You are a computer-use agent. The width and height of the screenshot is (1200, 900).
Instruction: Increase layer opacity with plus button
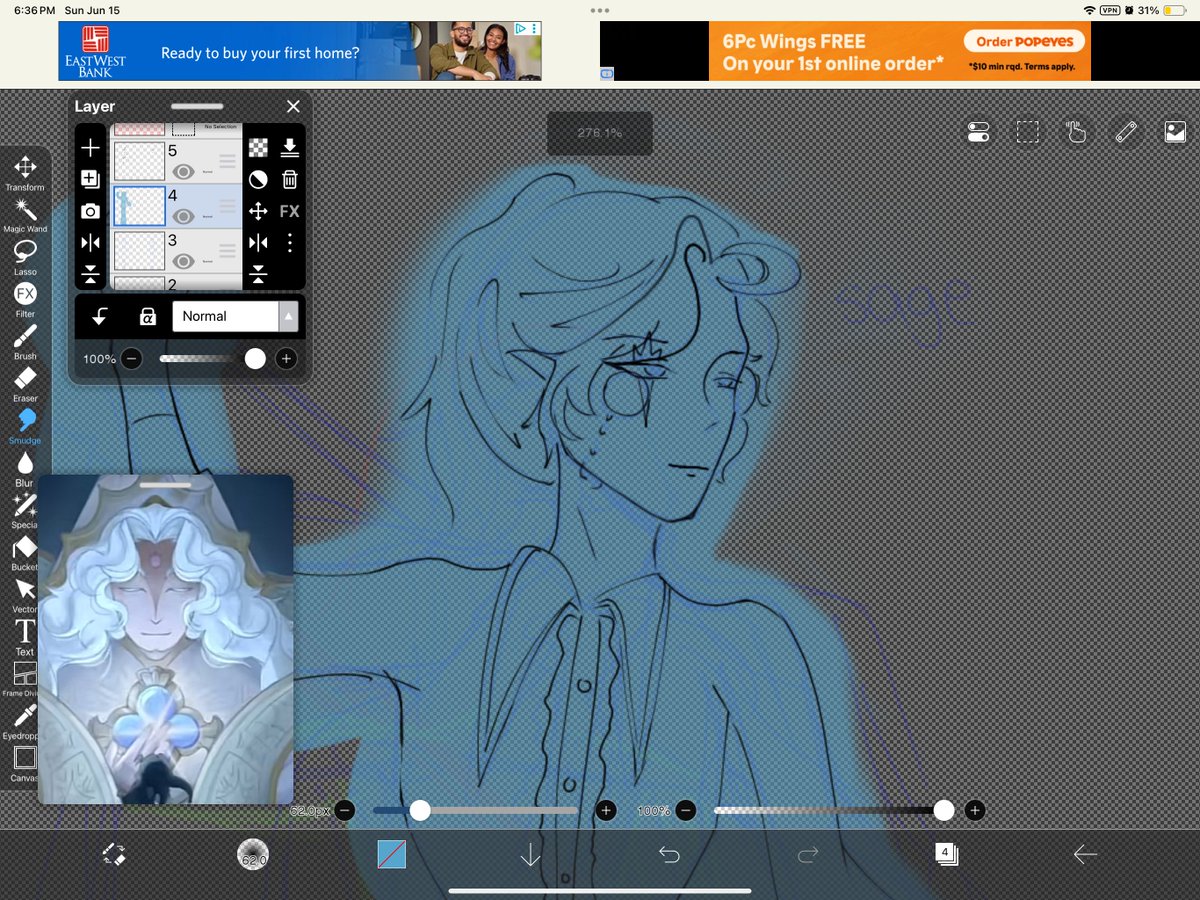pos(286,358)
